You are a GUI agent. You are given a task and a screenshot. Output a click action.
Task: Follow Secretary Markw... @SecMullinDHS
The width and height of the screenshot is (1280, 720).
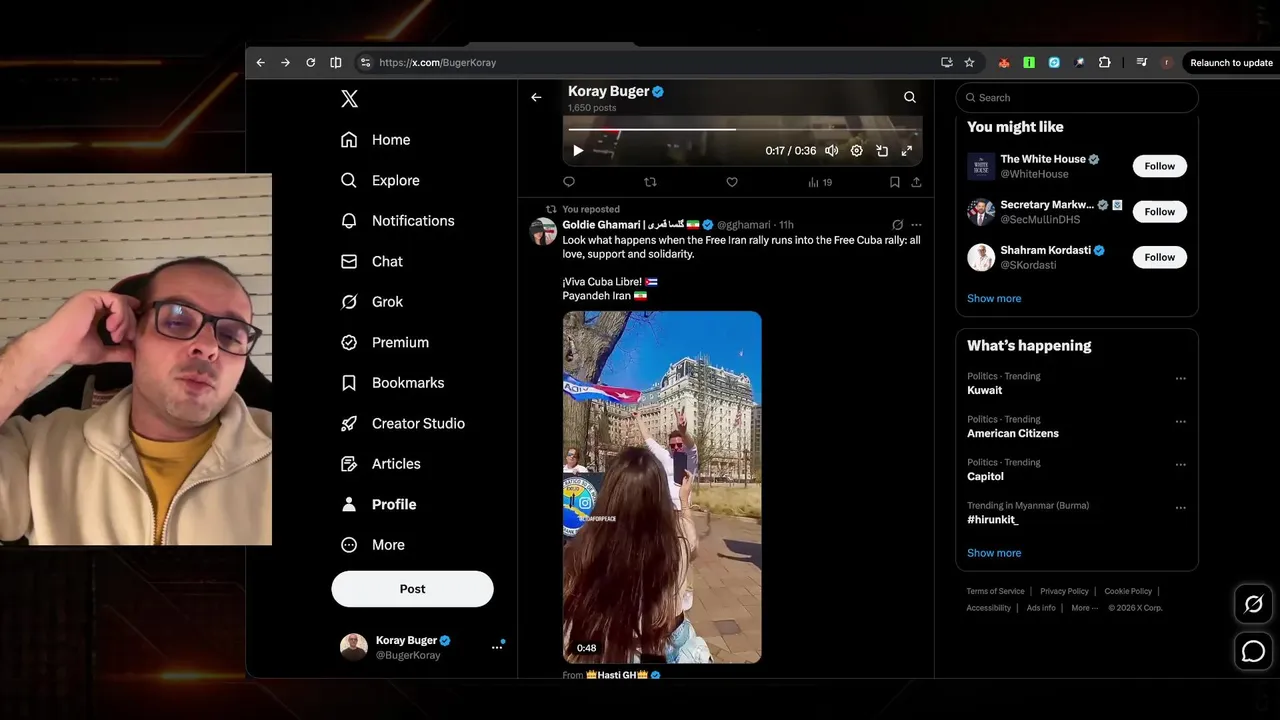coord(1160,212)
